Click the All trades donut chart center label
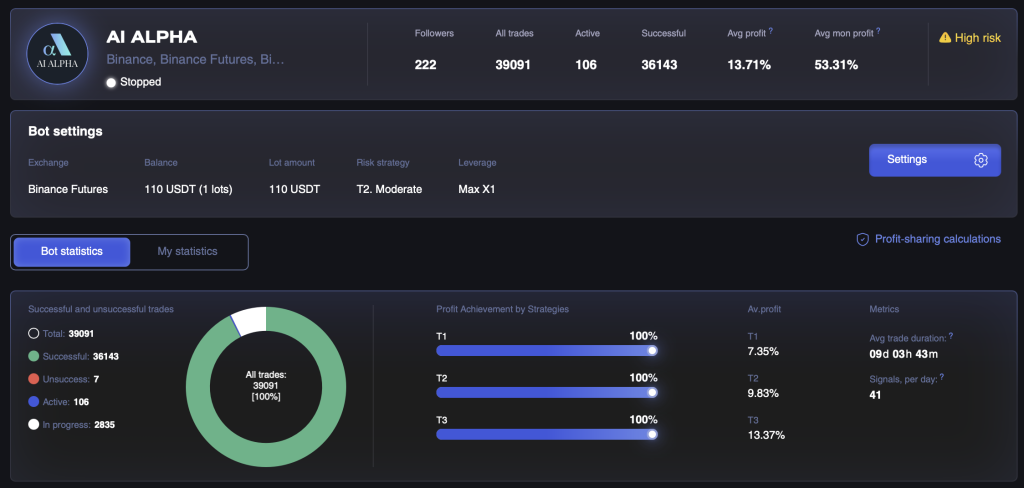 pos(266,385)
